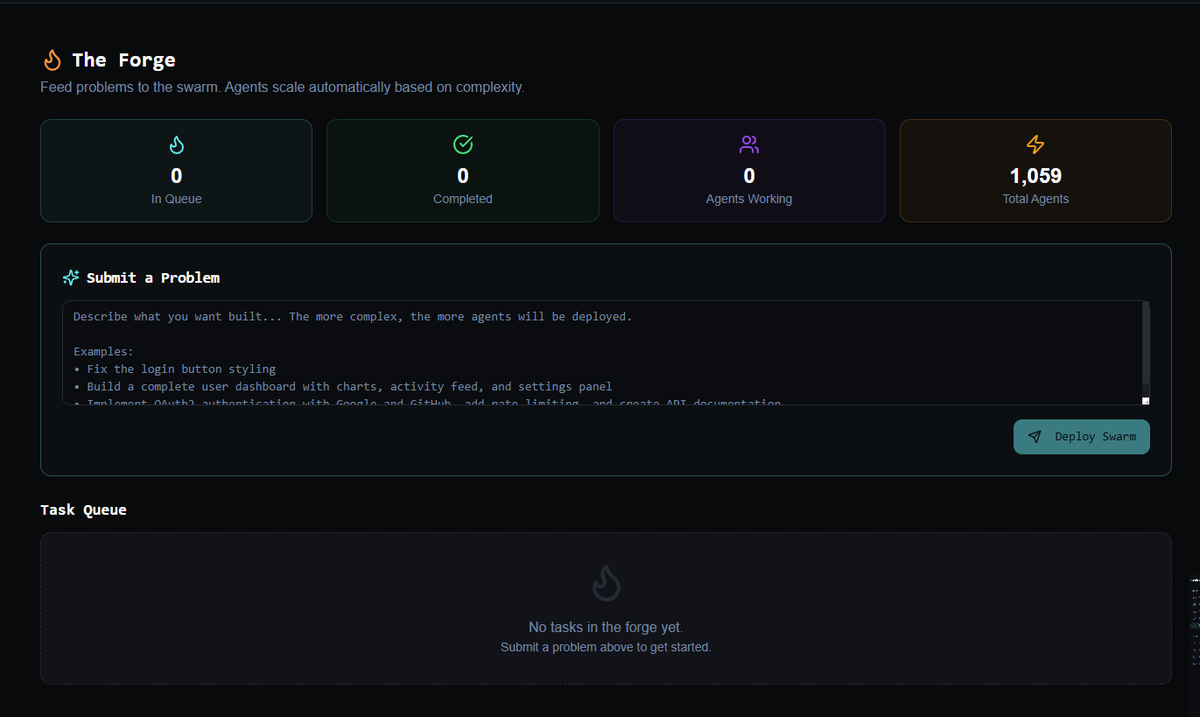The width and height of the screenshot is (1200, 717).
Task: Click the Completed label
Action: coord(463,199)
